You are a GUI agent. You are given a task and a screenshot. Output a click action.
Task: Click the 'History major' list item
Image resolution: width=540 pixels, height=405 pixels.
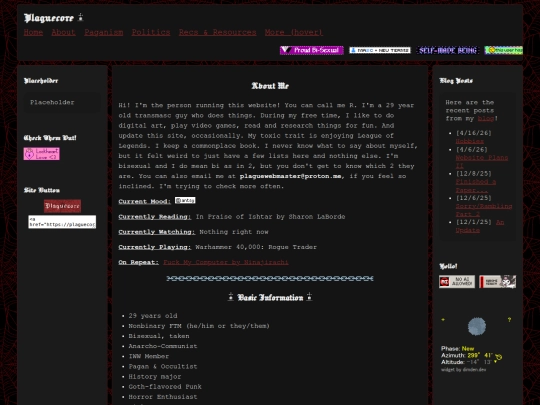(155, 376)
